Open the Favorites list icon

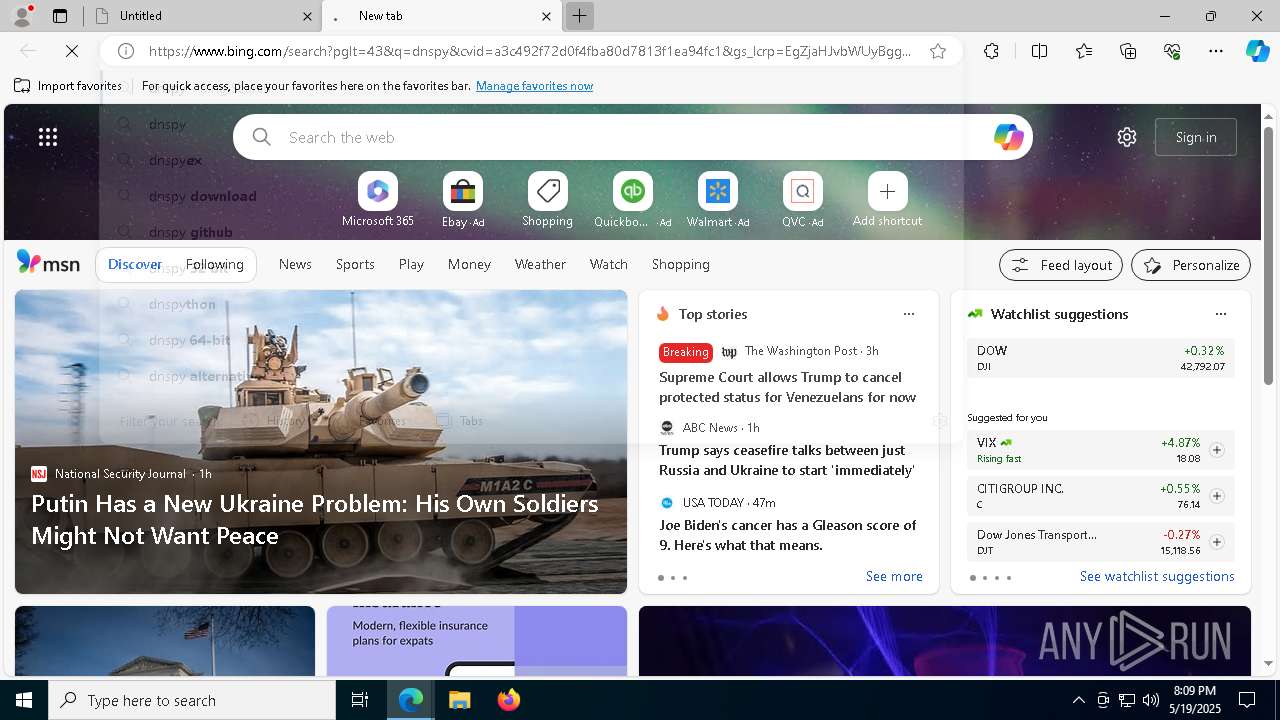(1084, 51)
